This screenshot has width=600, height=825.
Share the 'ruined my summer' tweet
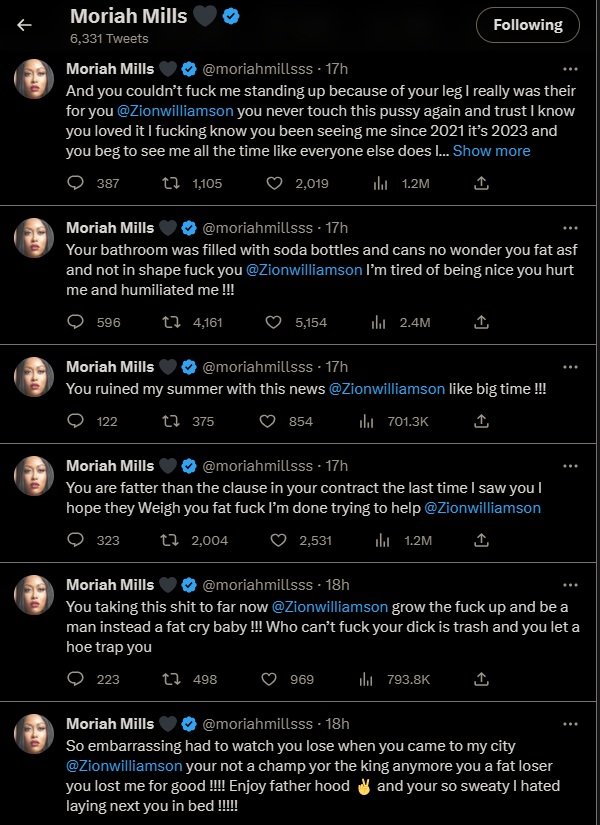tap(481, 421)
